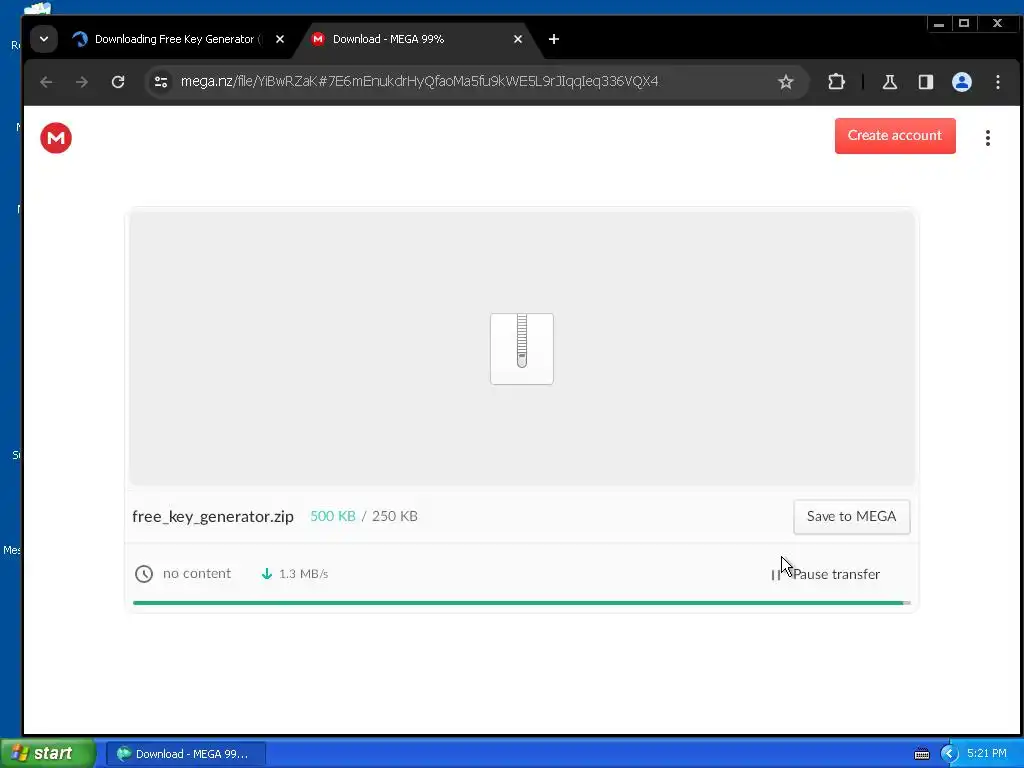This screenshot has width=1024, height=768.
Task: Pause the file transfer
Action: (x=825, y=574)
